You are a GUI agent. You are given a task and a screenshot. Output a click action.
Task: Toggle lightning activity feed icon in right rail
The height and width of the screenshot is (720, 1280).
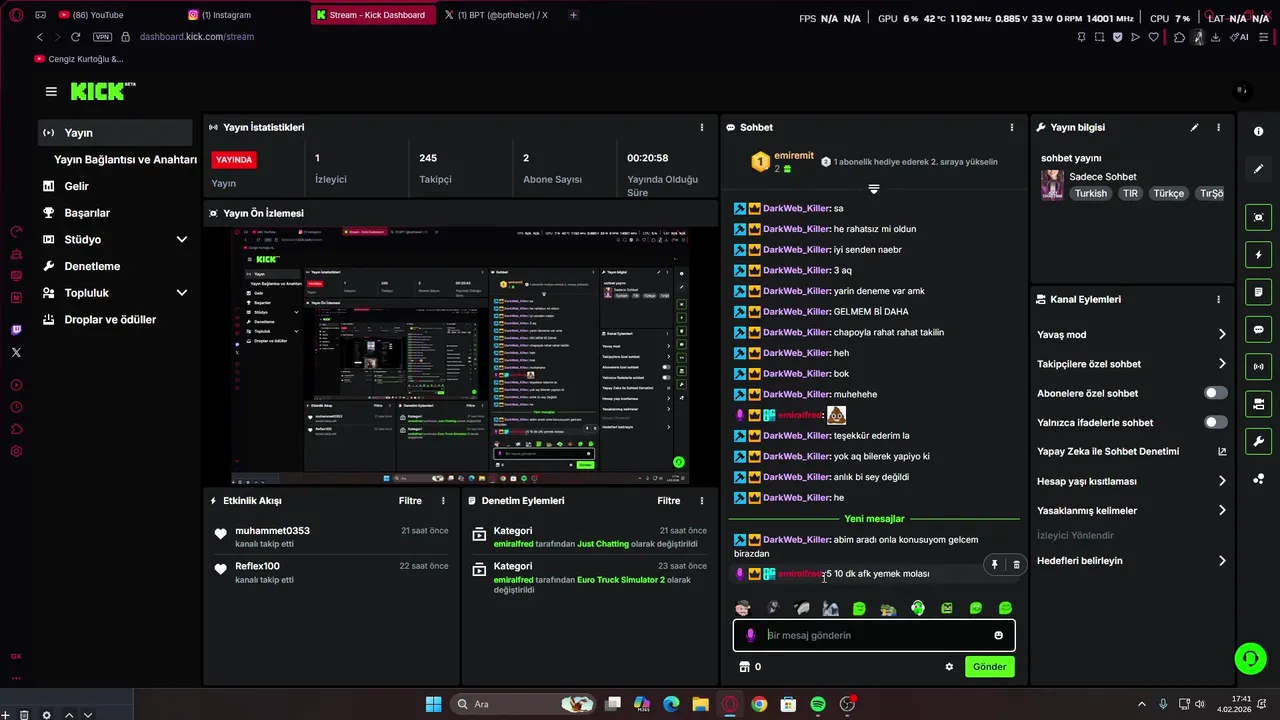click(1258, 254)
